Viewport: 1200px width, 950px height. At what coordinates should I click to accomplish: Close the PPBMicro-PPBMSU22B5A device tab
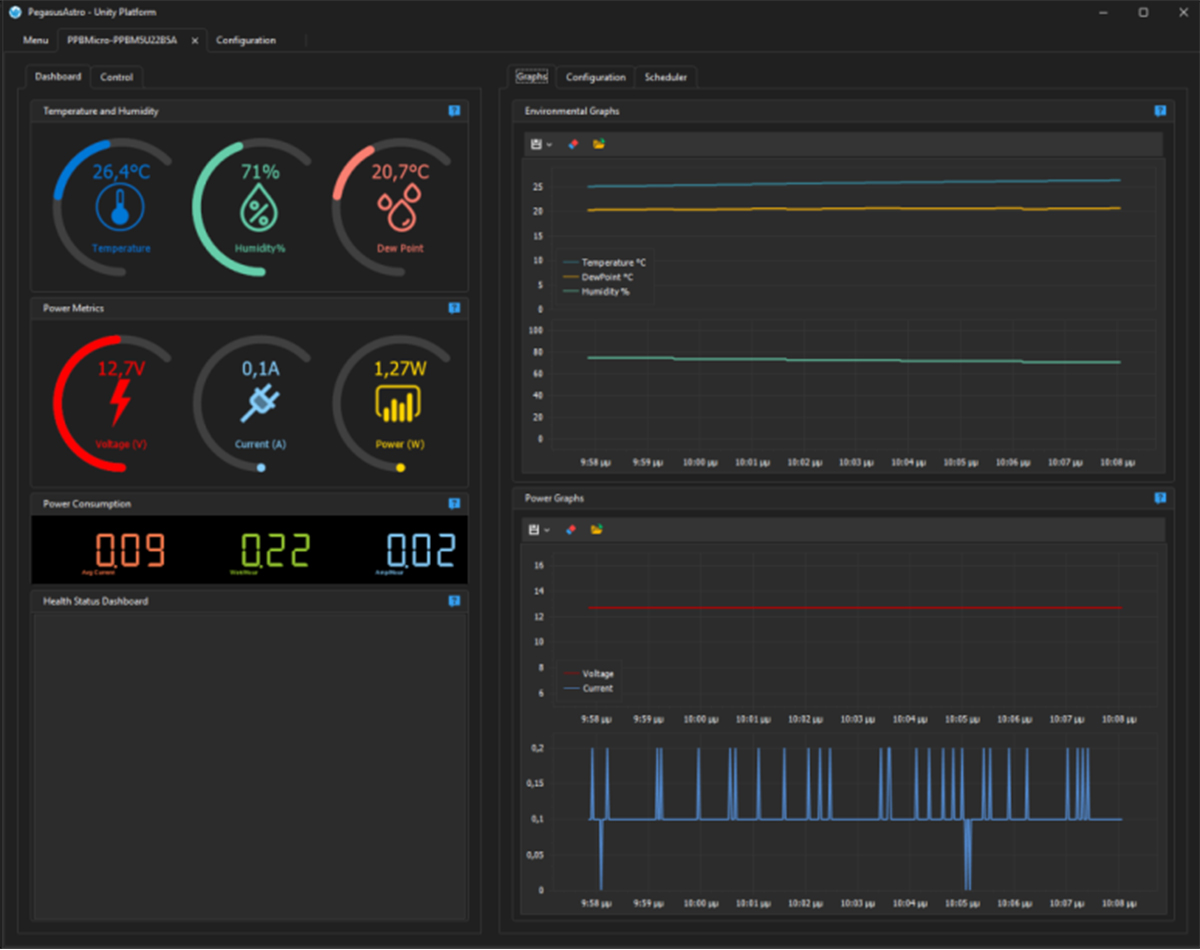click(x=195, y=41)
